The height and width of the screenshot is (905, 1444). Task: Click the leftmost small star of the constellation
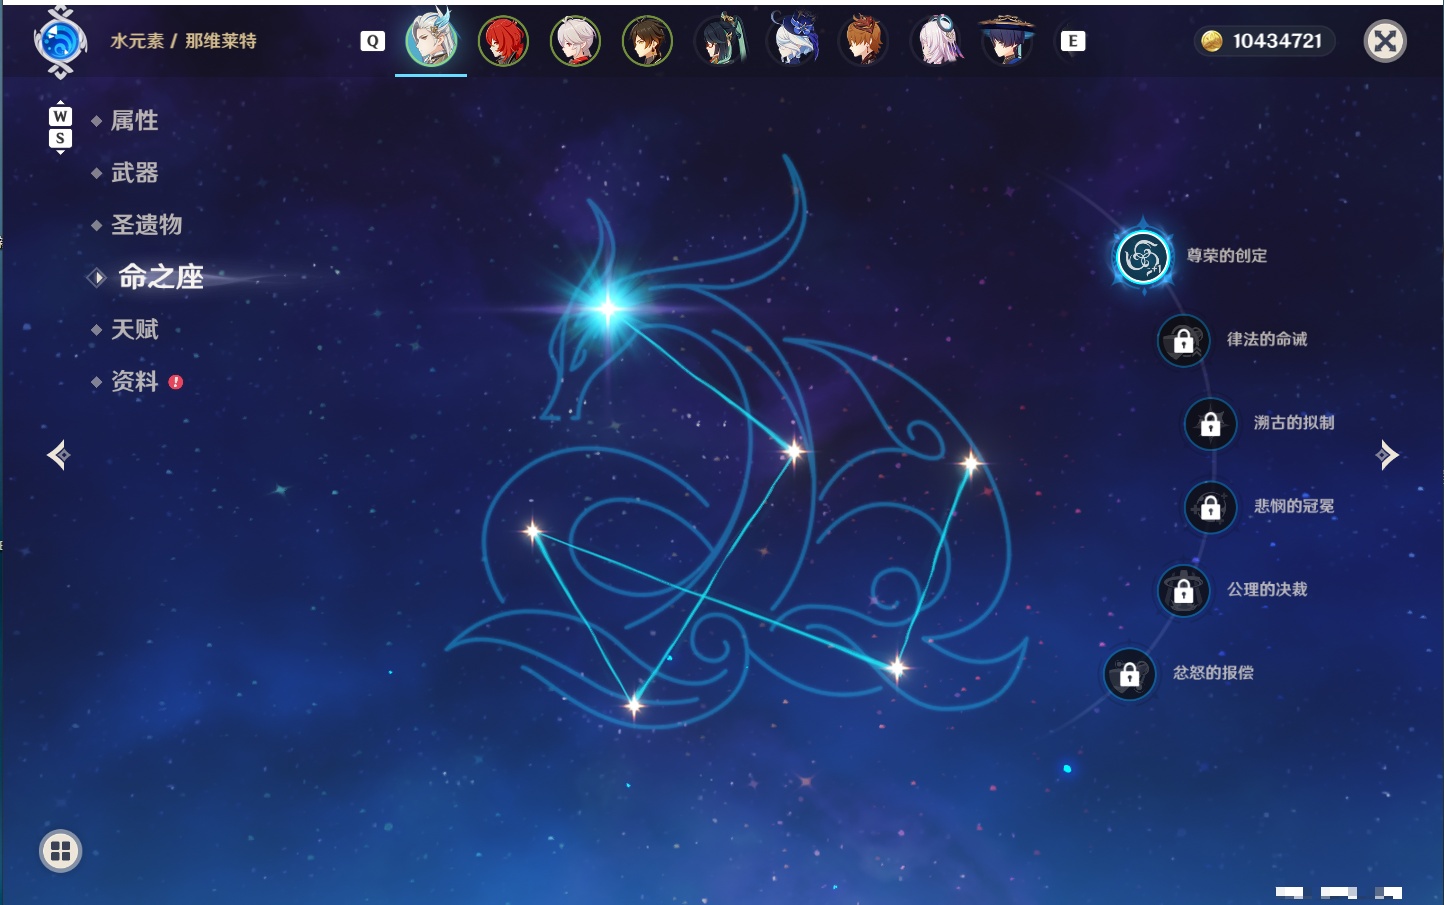[x=532, y=531]
